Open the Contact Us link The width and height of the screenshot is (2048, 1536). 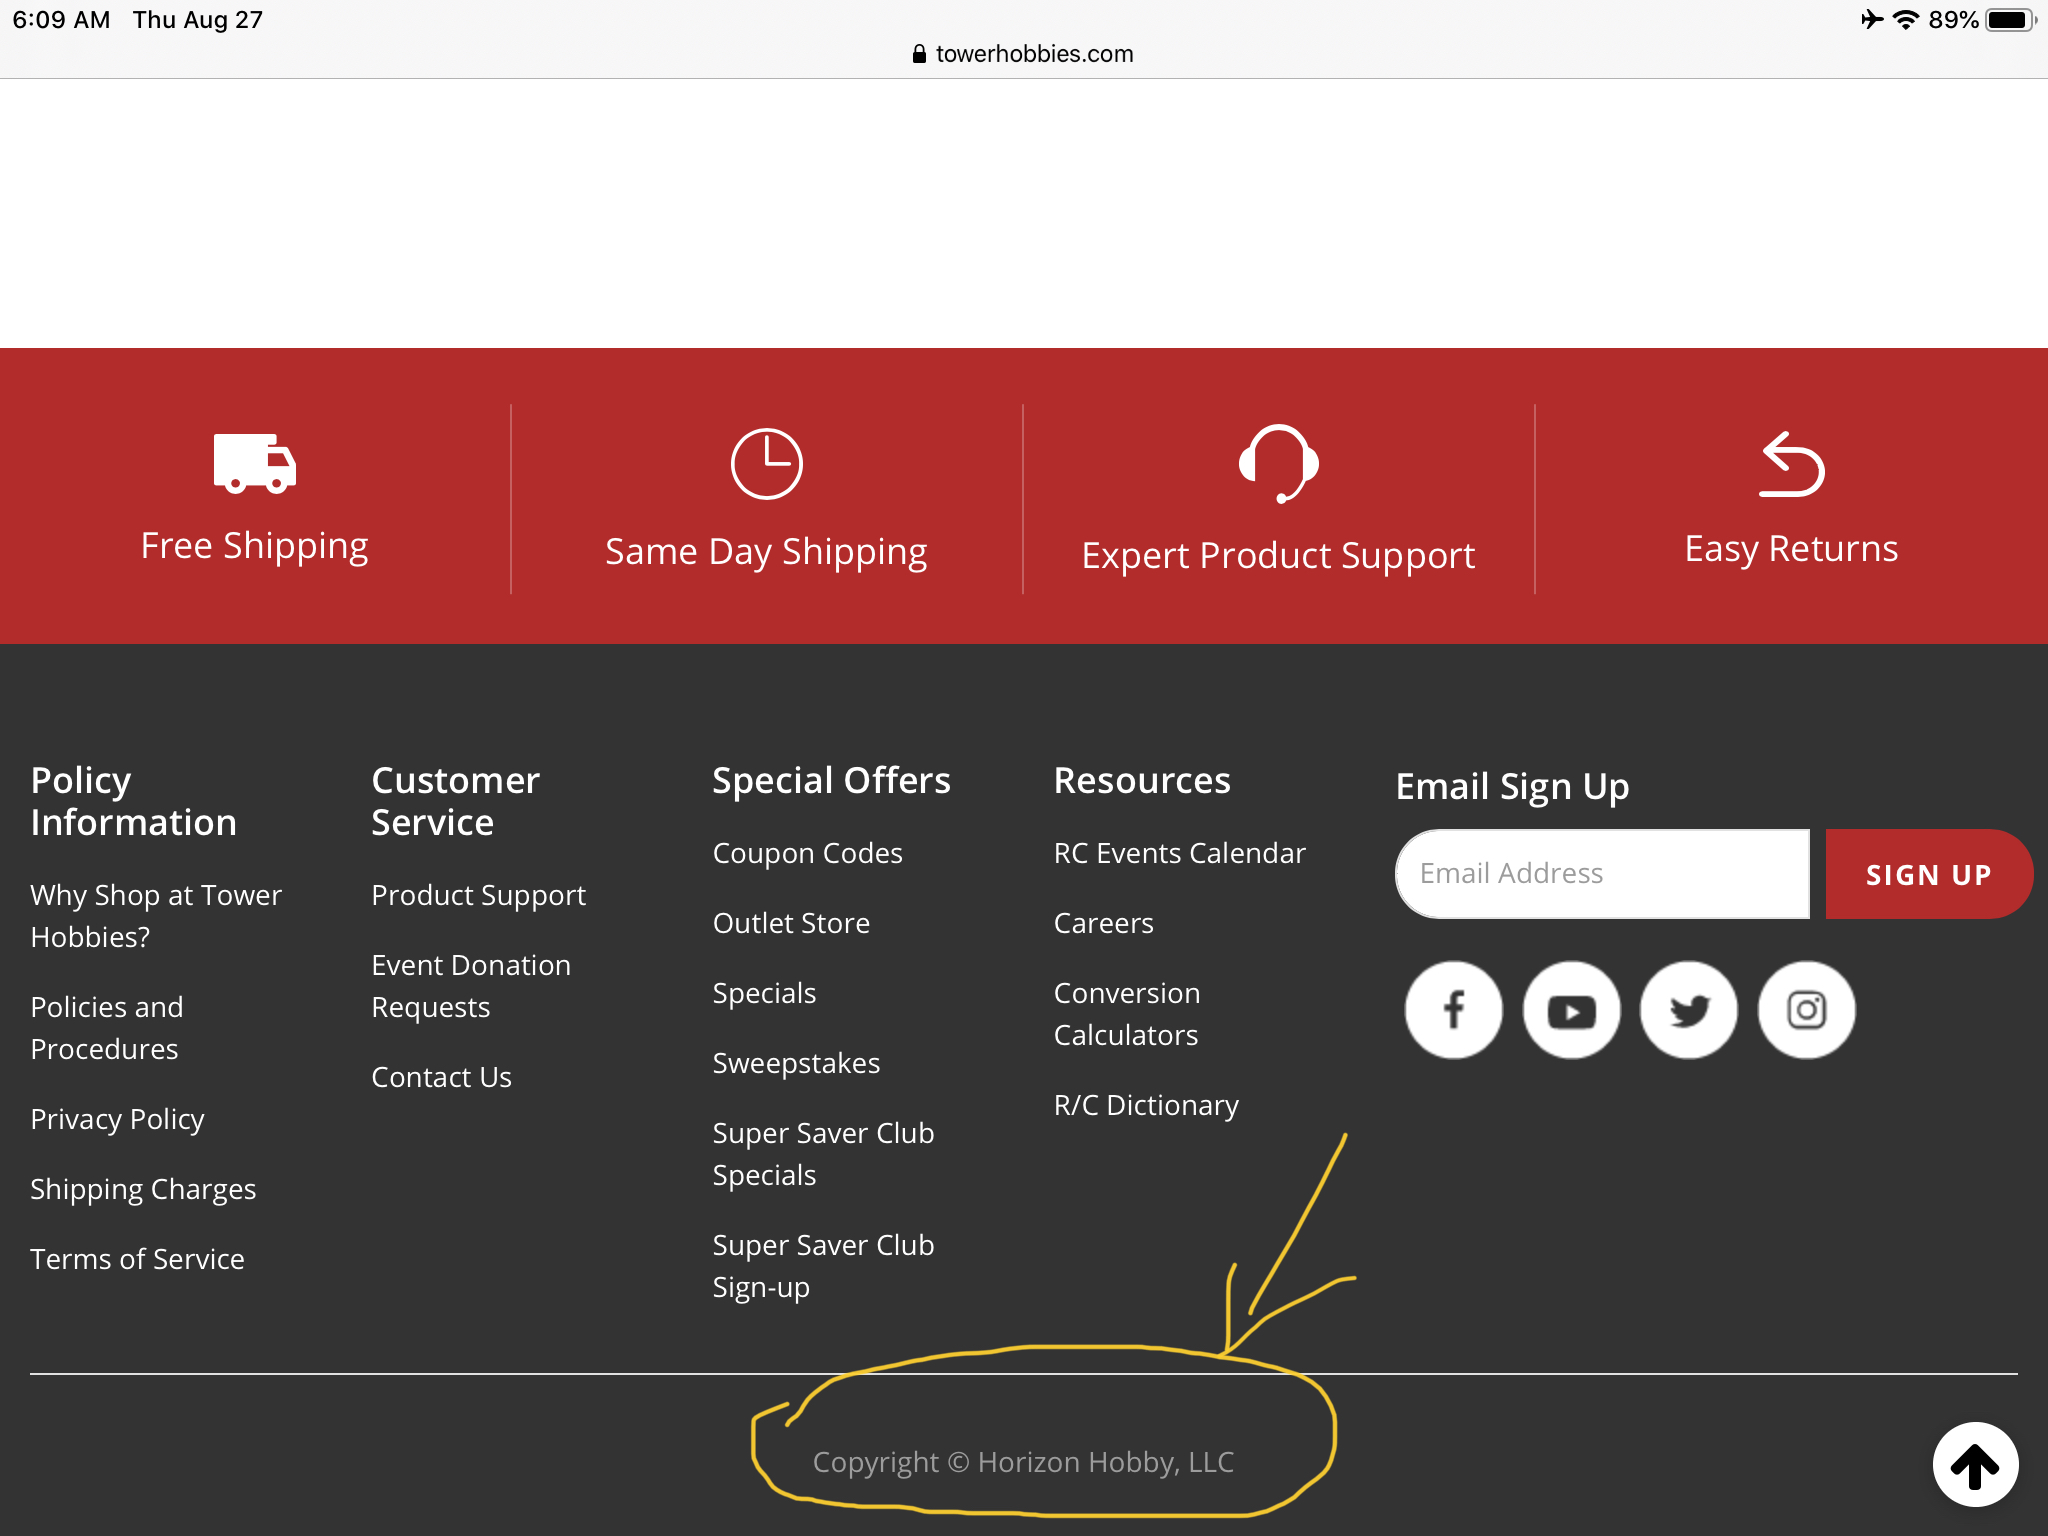click(x=441, y=1077)
